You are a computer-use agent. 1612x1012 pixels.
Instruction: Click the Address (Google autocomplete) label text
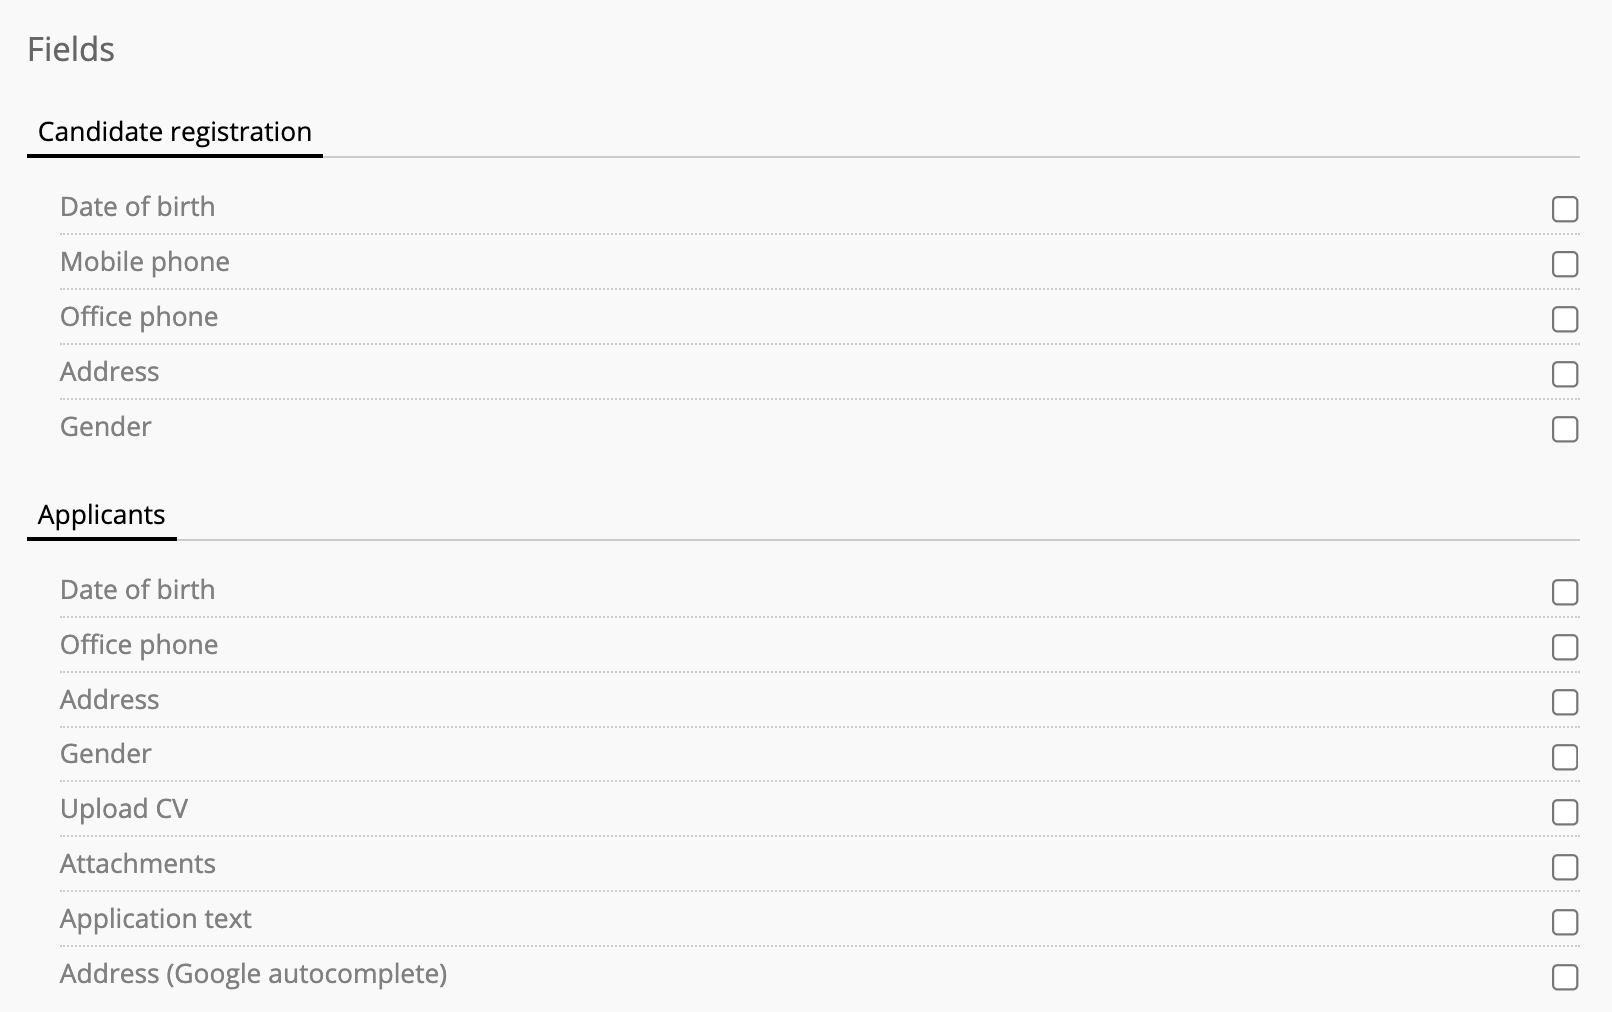(253, 974)
